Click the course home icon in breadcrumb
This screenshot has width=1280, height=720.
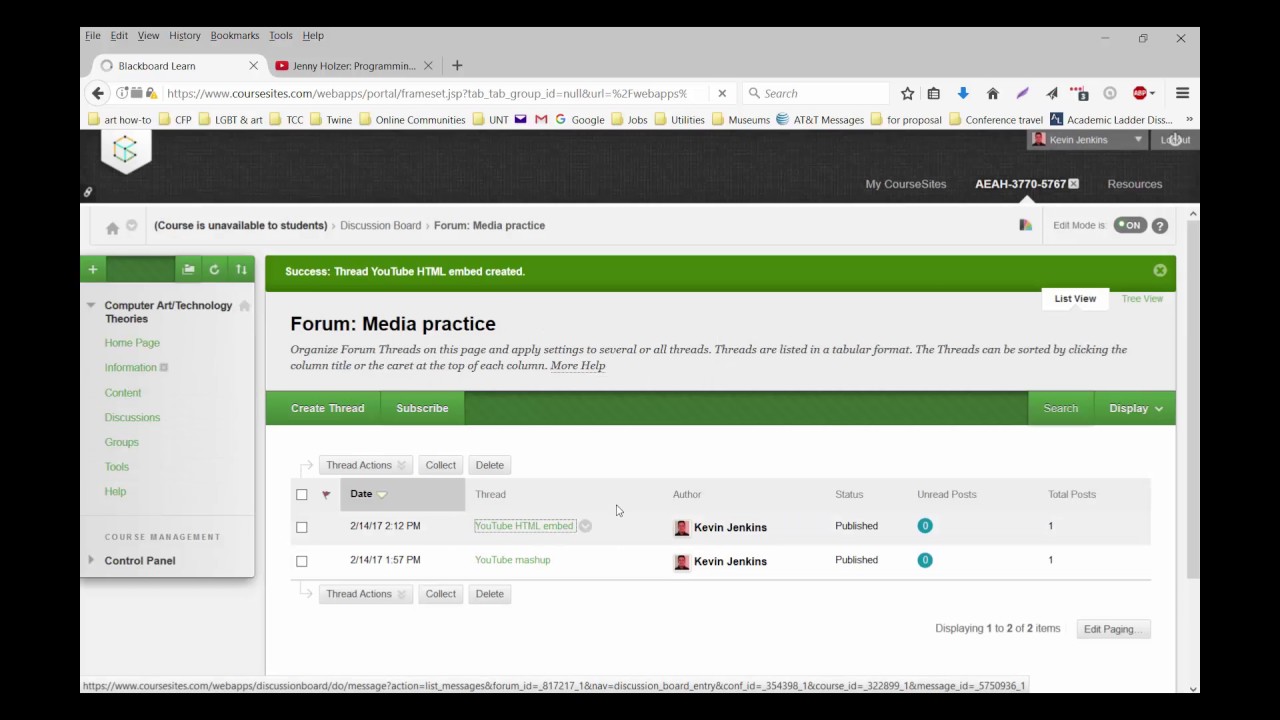click(112, 227)
